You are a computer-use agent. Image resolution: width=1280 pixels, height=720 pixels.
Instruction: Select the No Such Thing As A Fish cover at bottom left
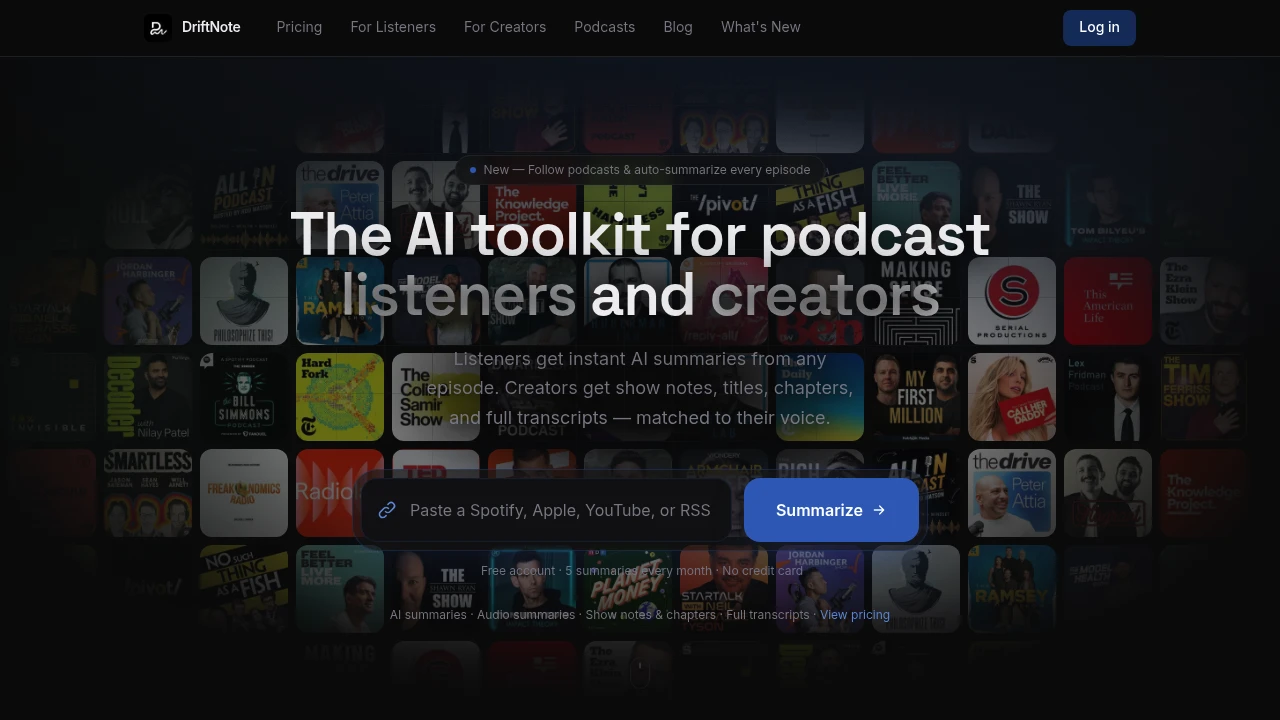tap(244, 589)
